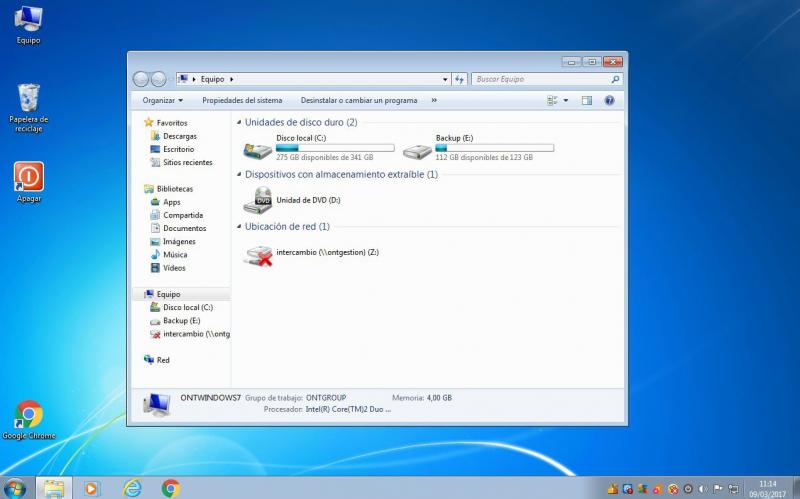The height and width of the screenshot is (499, 800).
Task: Collapse the Unidades de disco duro group
Action: [x=239, y=122]
